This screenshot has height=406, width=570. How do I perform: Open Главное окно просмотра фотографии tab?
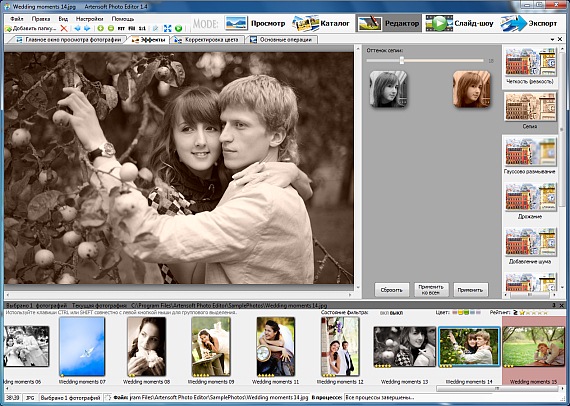click(68, 40)
